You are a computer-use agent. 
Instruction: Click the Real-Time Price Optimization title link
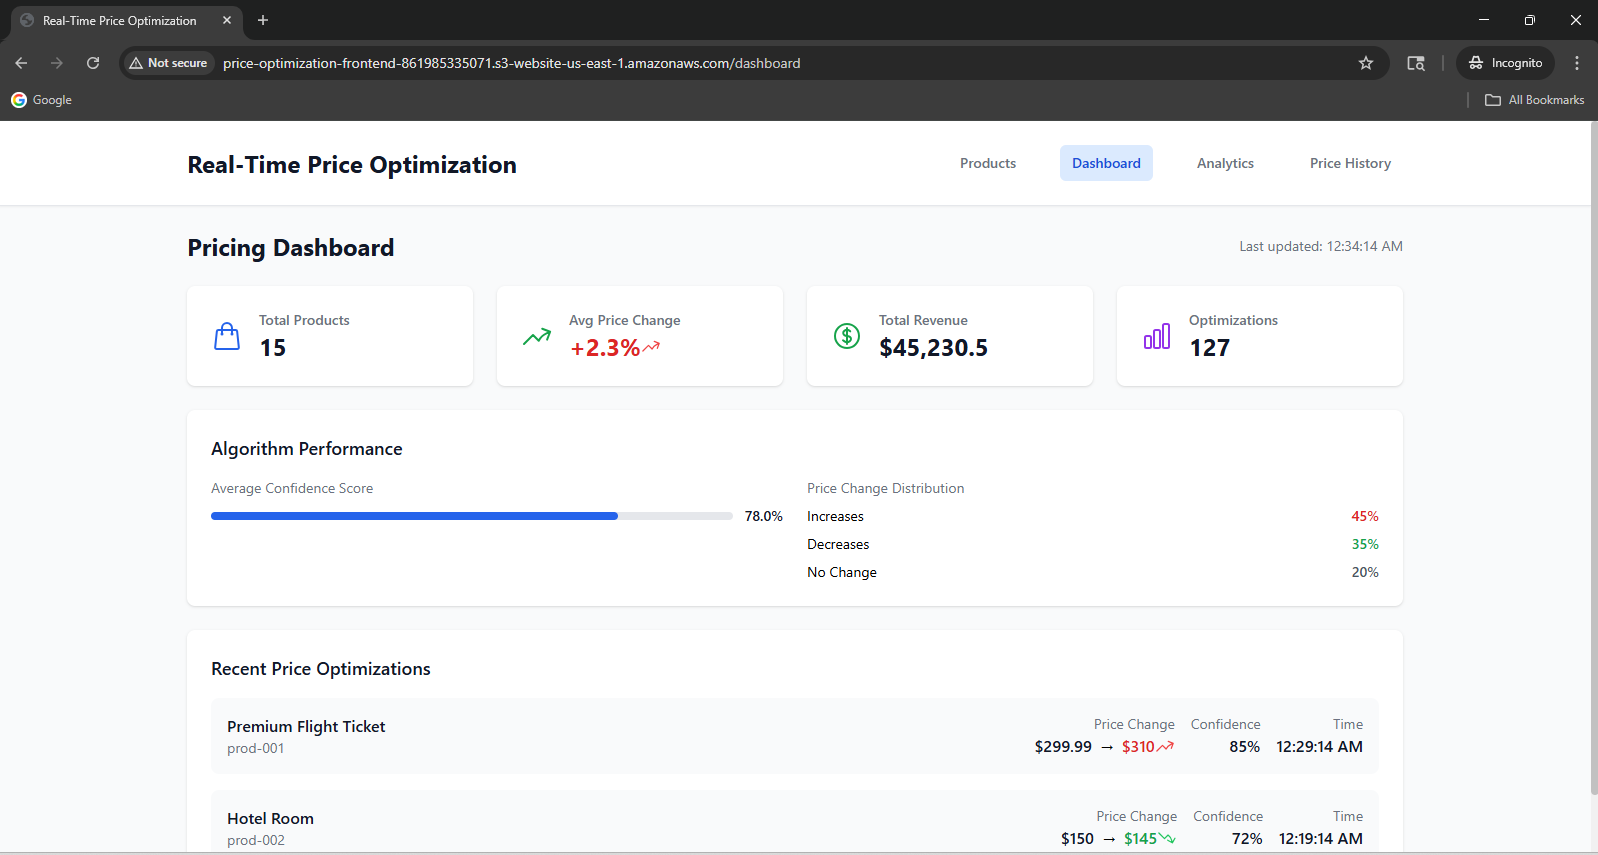(x=352, y=165)
